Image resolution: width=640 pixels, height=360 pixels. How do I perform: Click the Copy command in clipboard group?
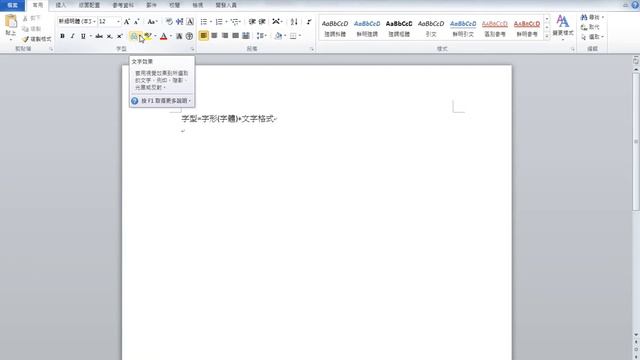(x=31, y=29)
